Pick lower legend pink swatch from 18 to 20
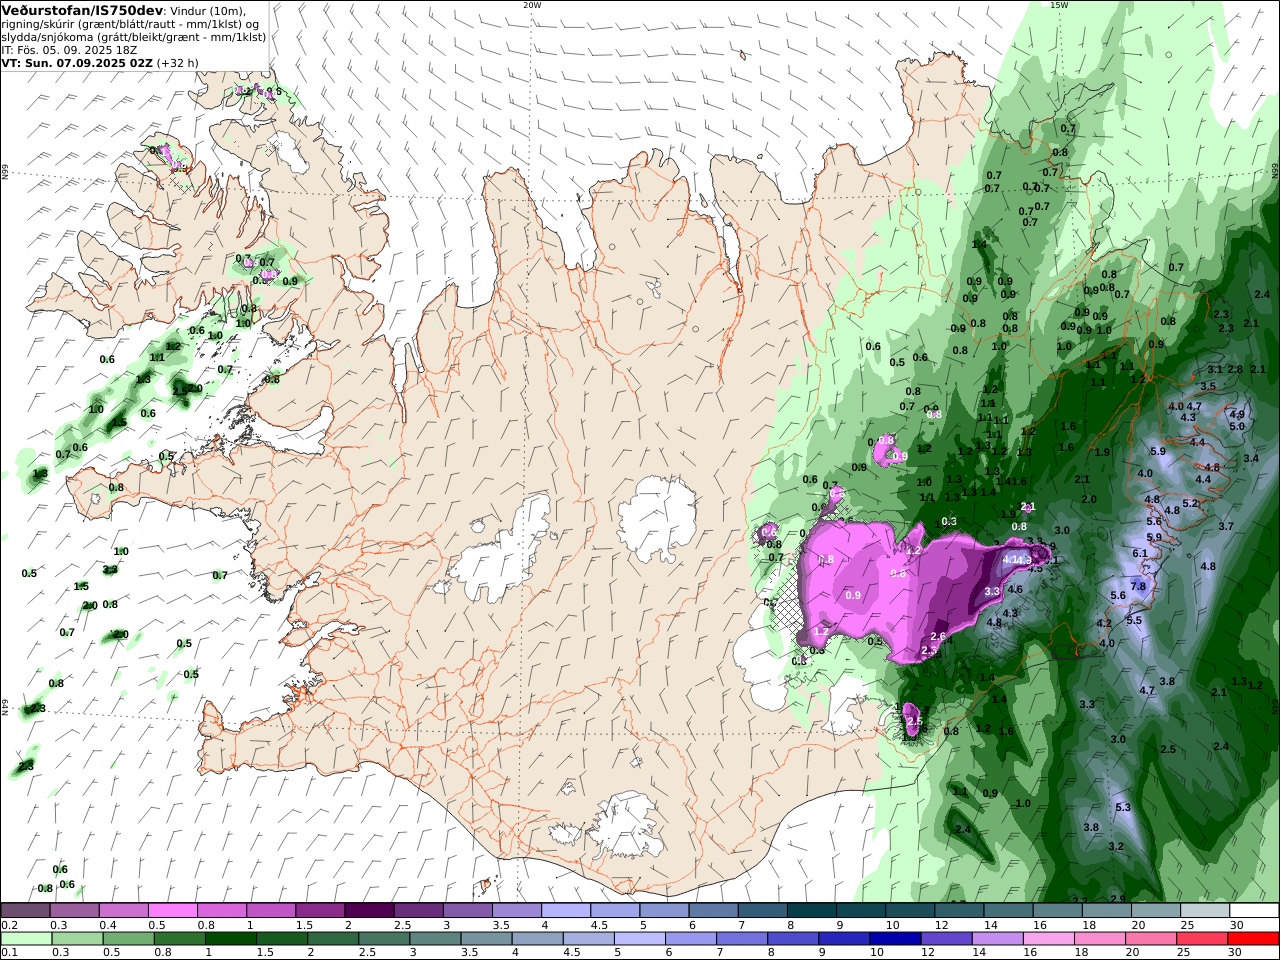The height and width of the screenshot is (960, 1280). [1101, 939]
